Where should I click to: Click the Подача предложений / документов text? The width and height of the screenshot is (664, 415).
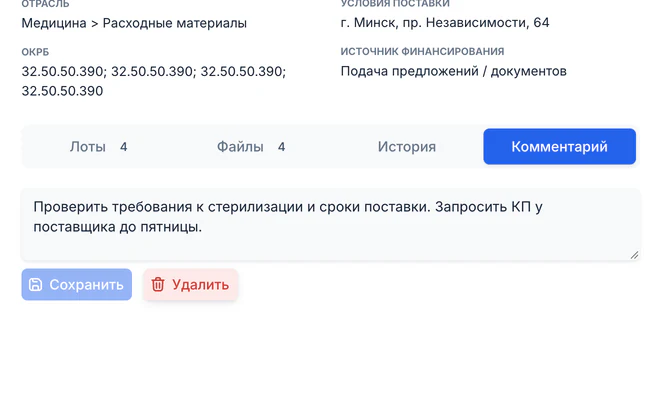454,71
